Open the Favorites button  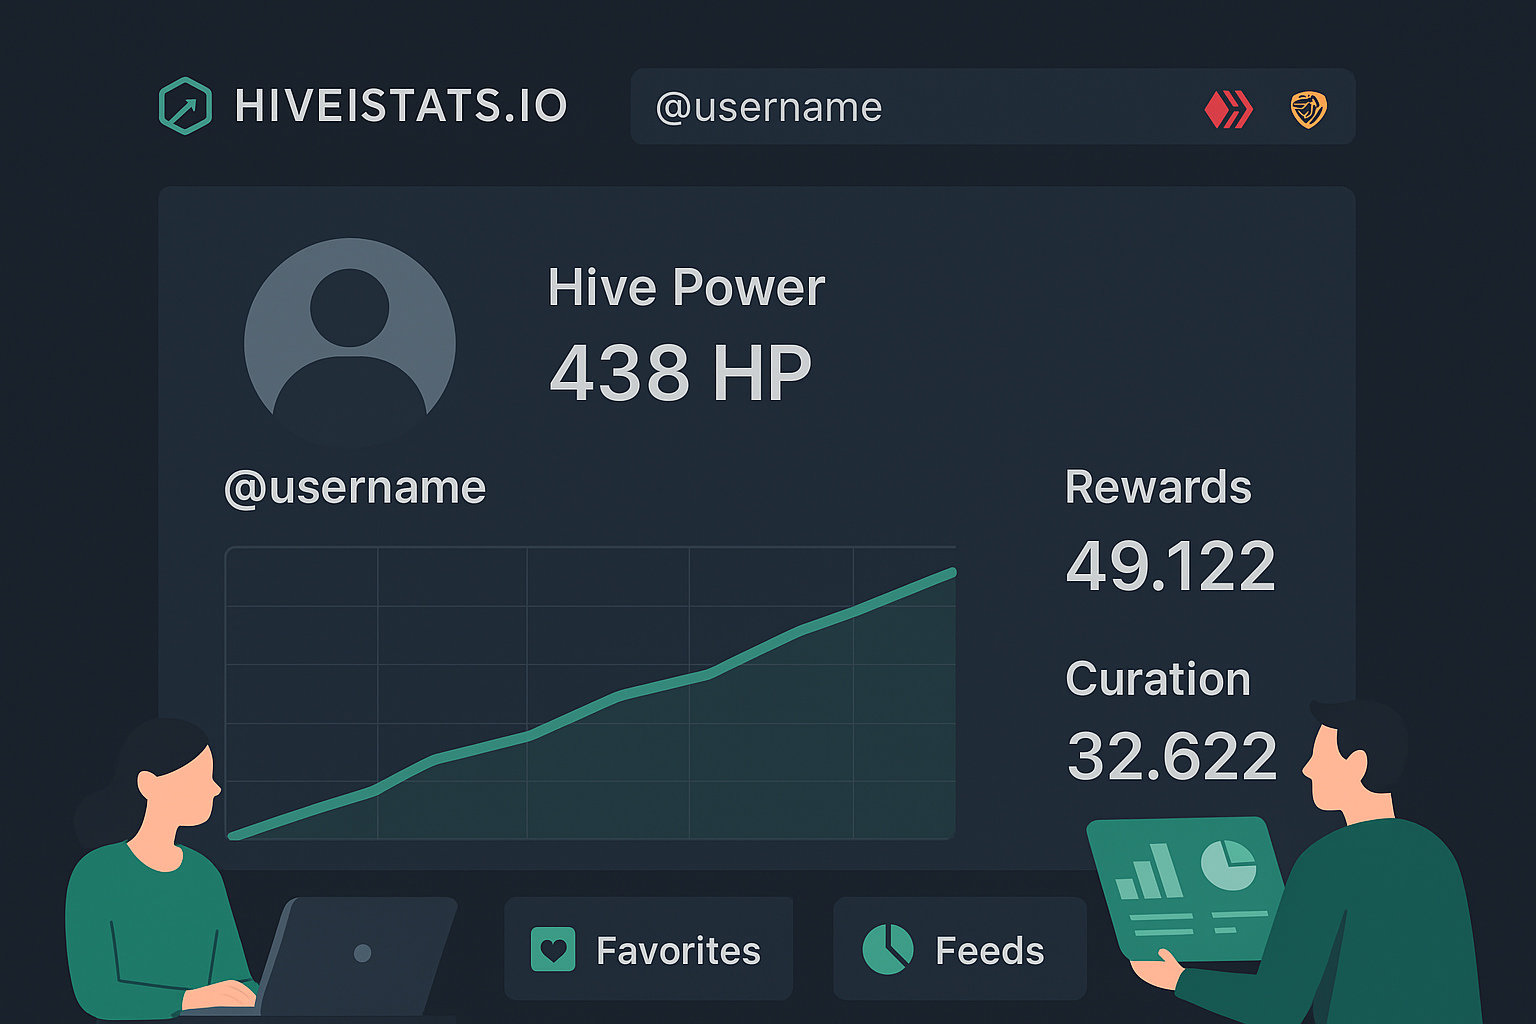point(648,949)
